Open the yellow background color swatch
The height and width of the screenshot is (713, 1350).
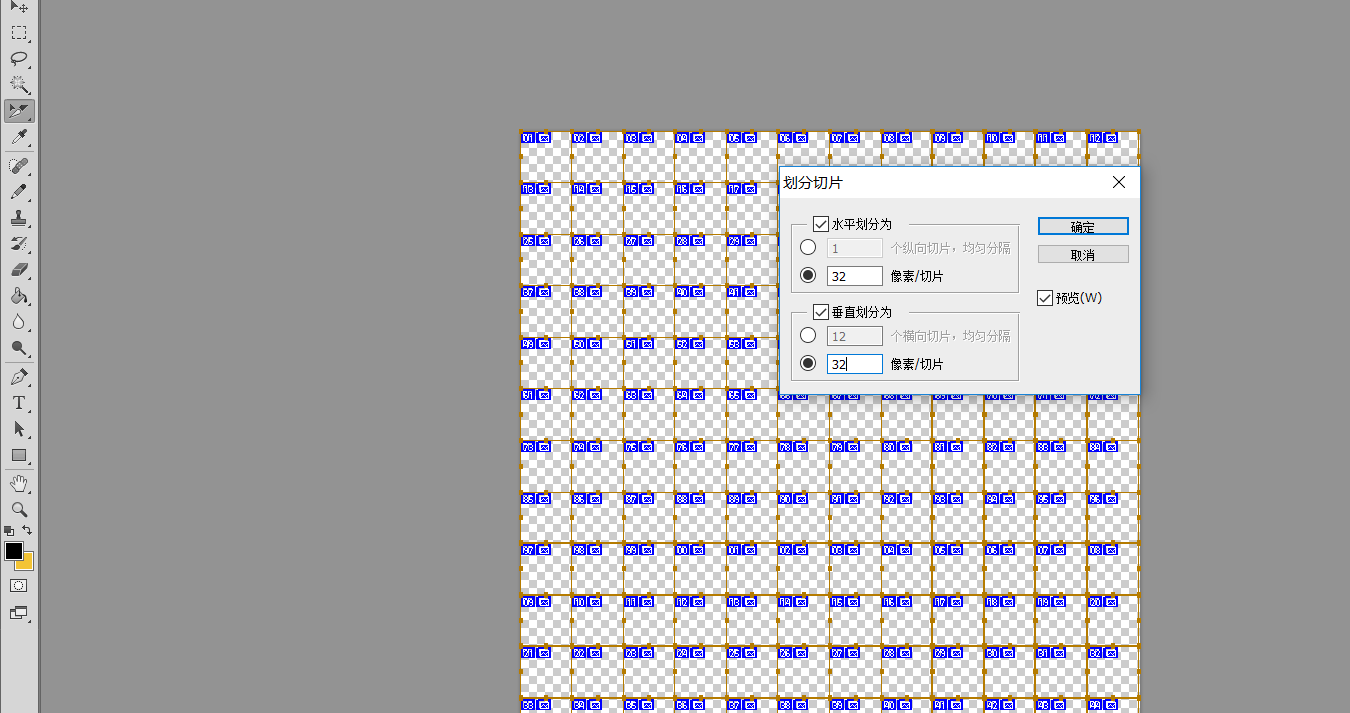click(x=27, y=564)
